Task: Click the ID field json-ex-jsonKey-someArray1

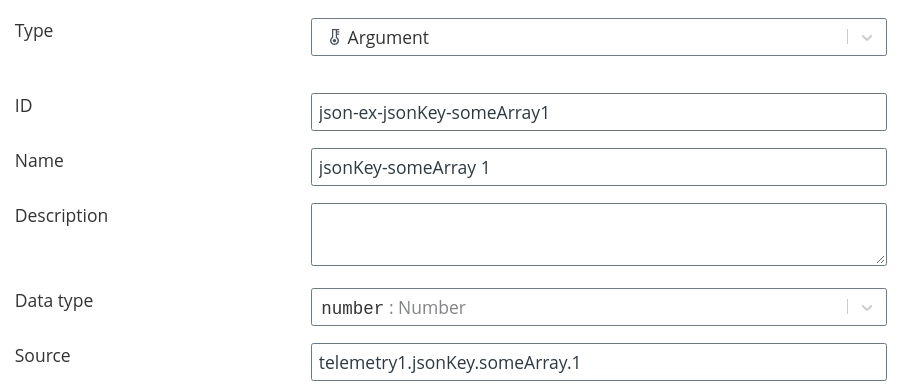Action: 599,112
